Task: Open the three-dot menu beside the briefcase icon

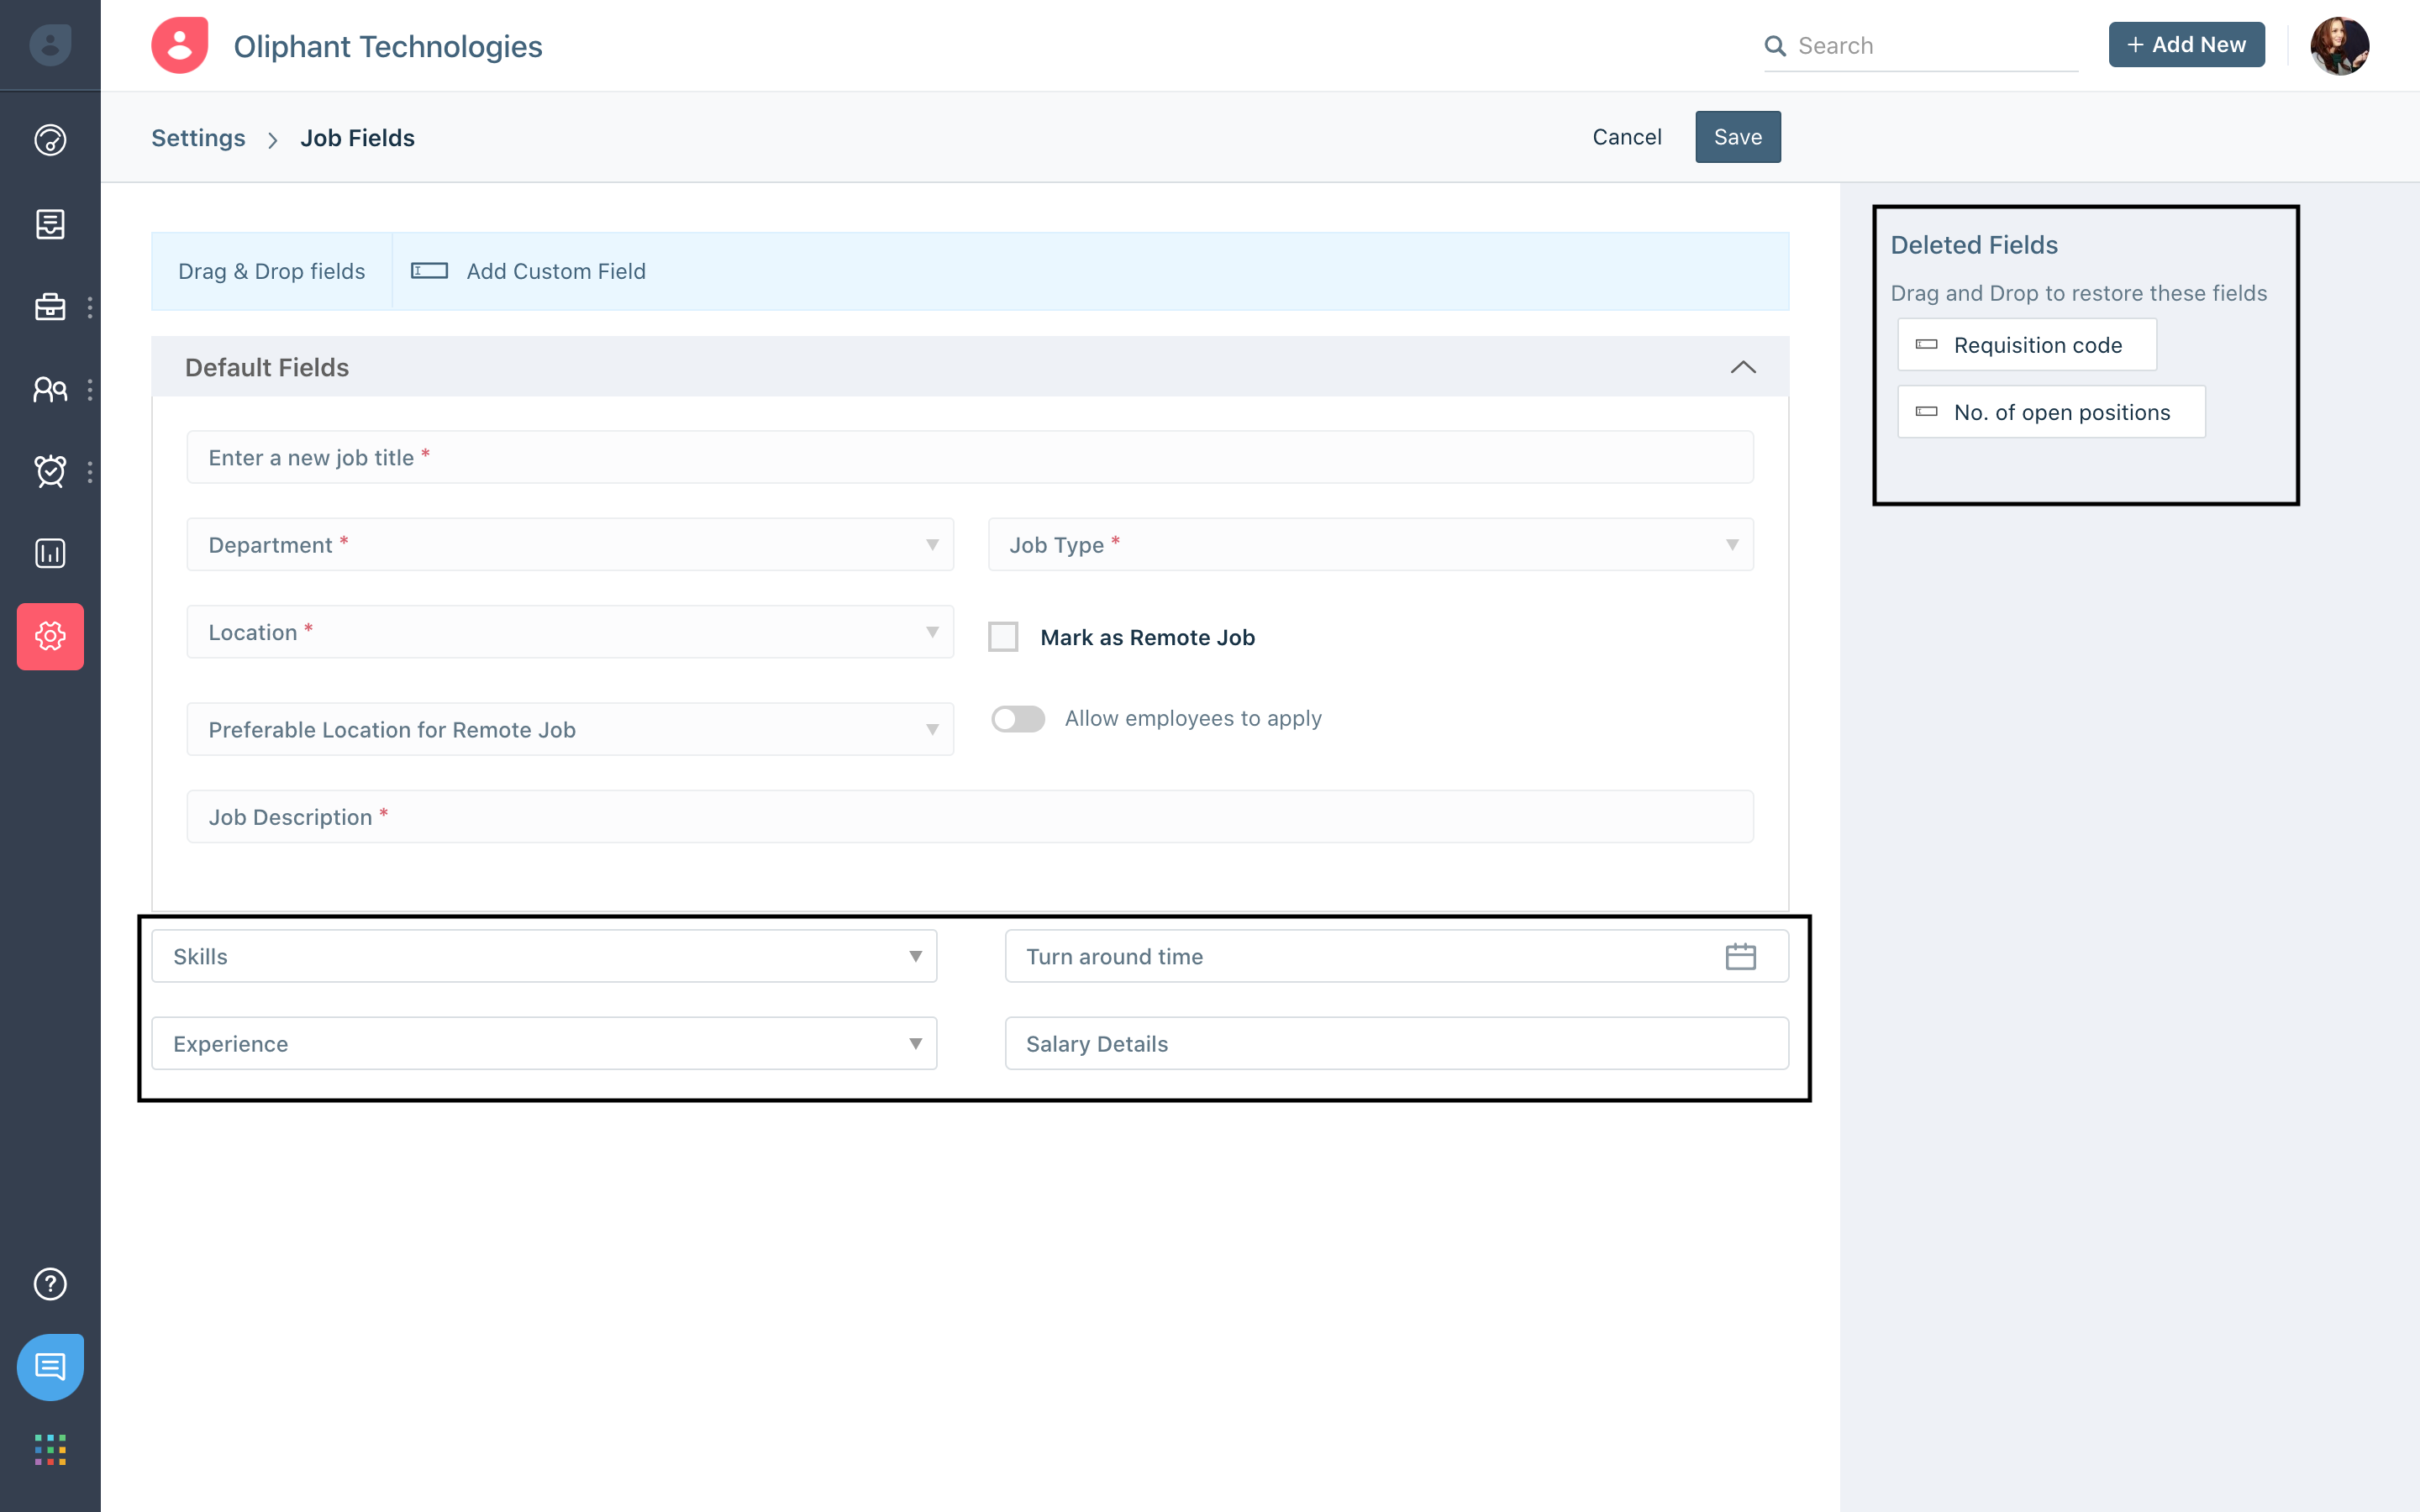Action: 92,307
